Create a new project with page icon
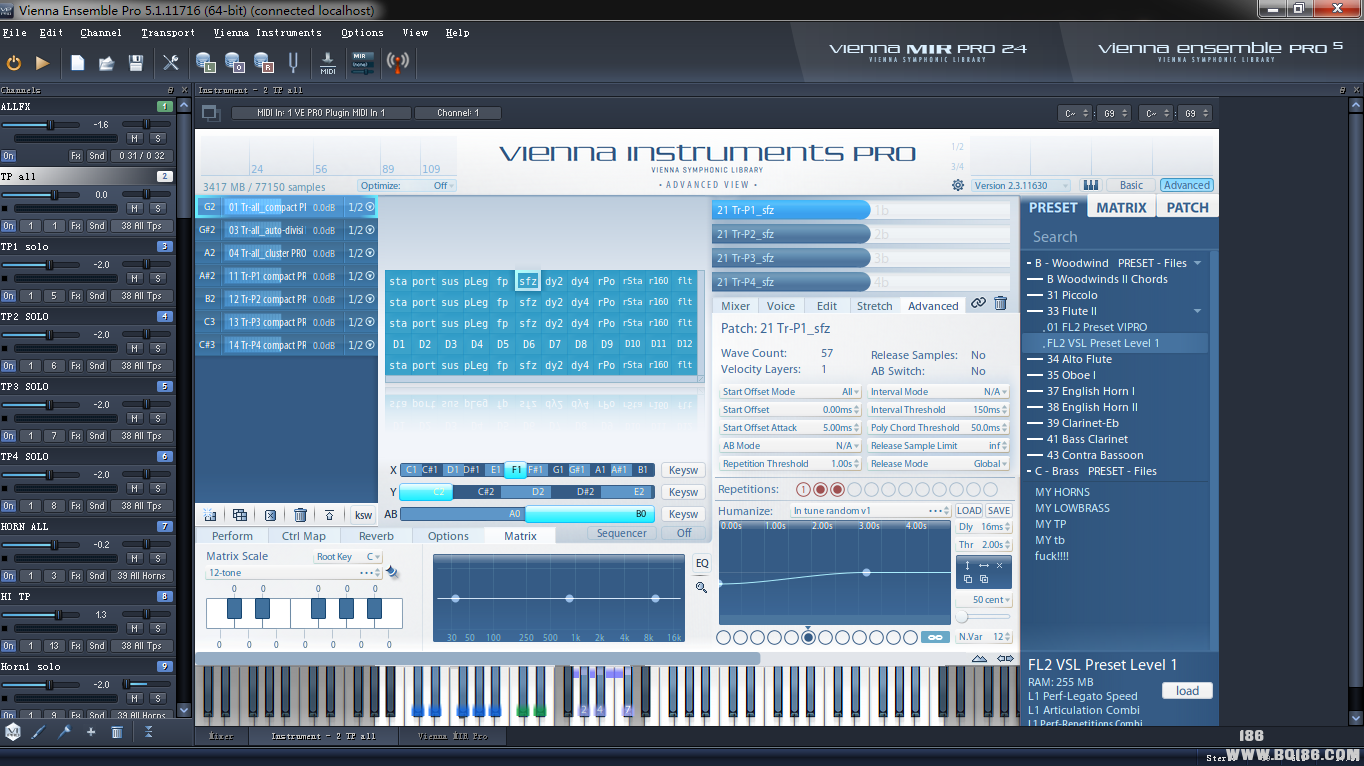1364x766 pixels. coord(78,63)
